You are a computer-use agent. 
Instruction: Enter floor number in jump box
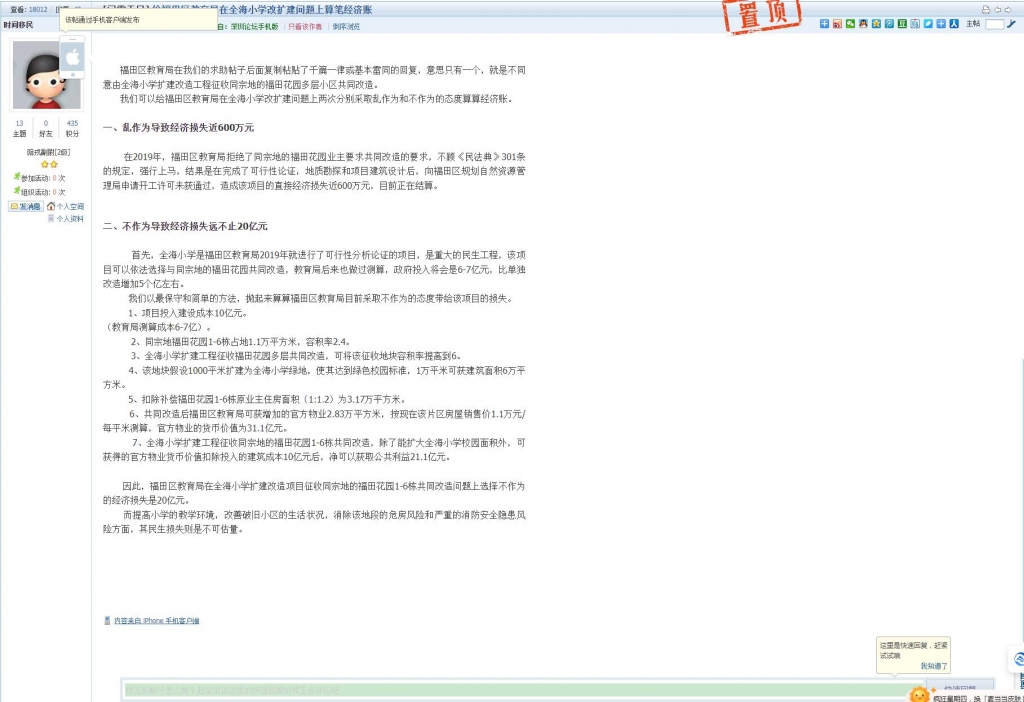point(994,23)
